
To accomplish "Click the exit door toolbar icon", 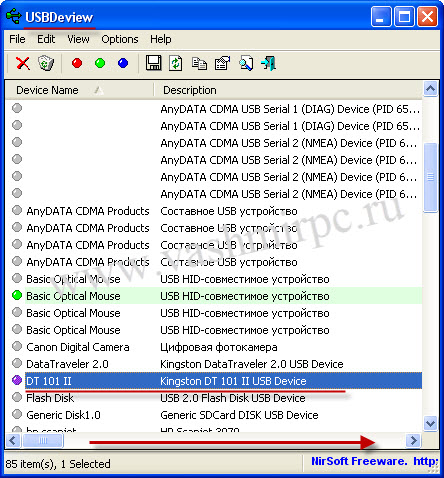I will click(x=269, y=63).
